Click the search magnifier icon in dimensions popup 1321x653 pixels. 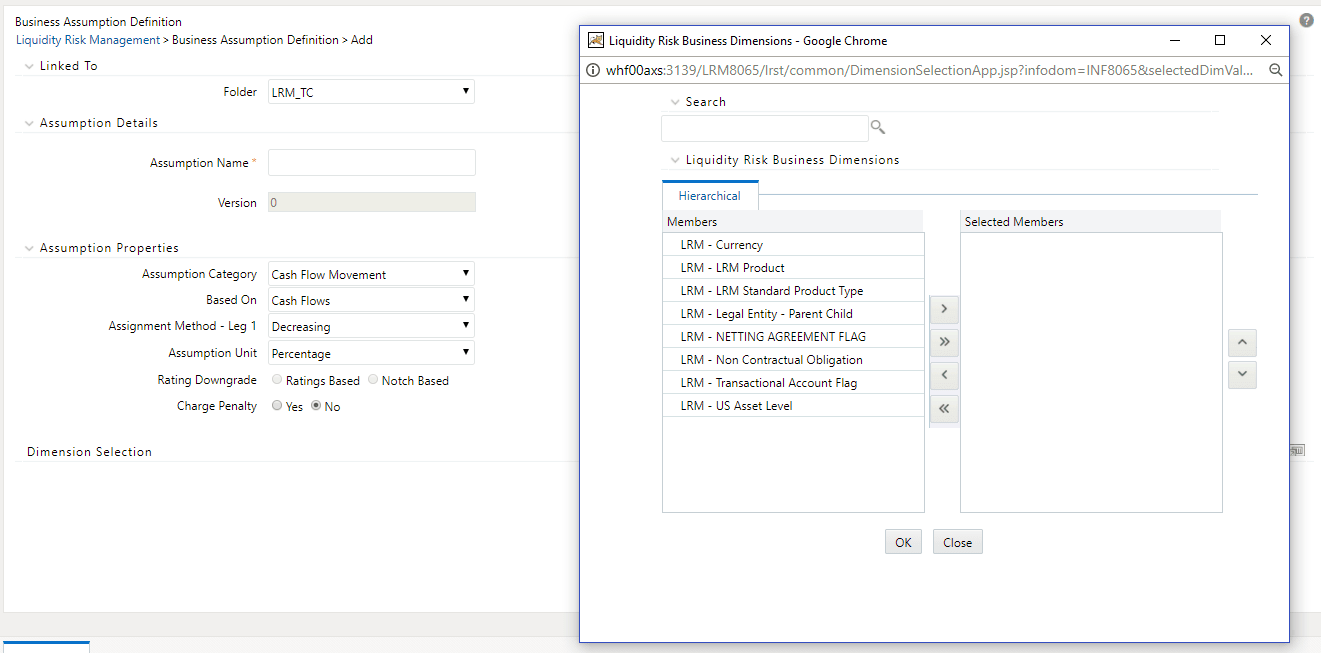pos(878,128)
